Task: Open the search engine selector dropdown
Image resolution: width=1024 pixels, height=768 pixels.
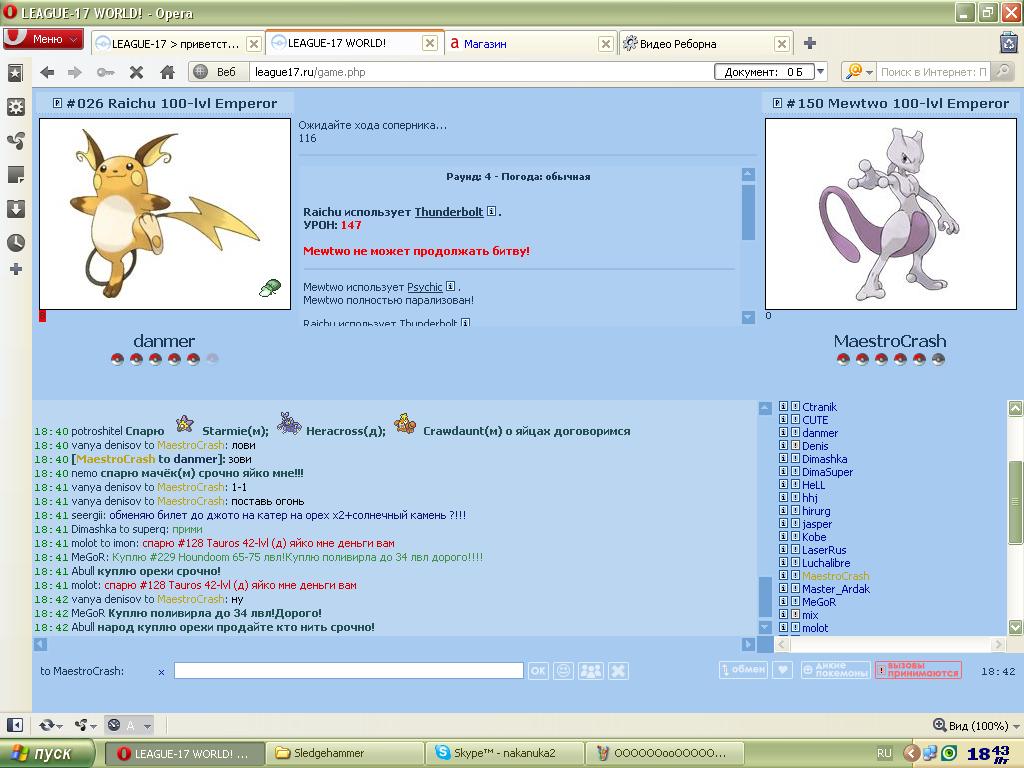Action: point(859,72)
